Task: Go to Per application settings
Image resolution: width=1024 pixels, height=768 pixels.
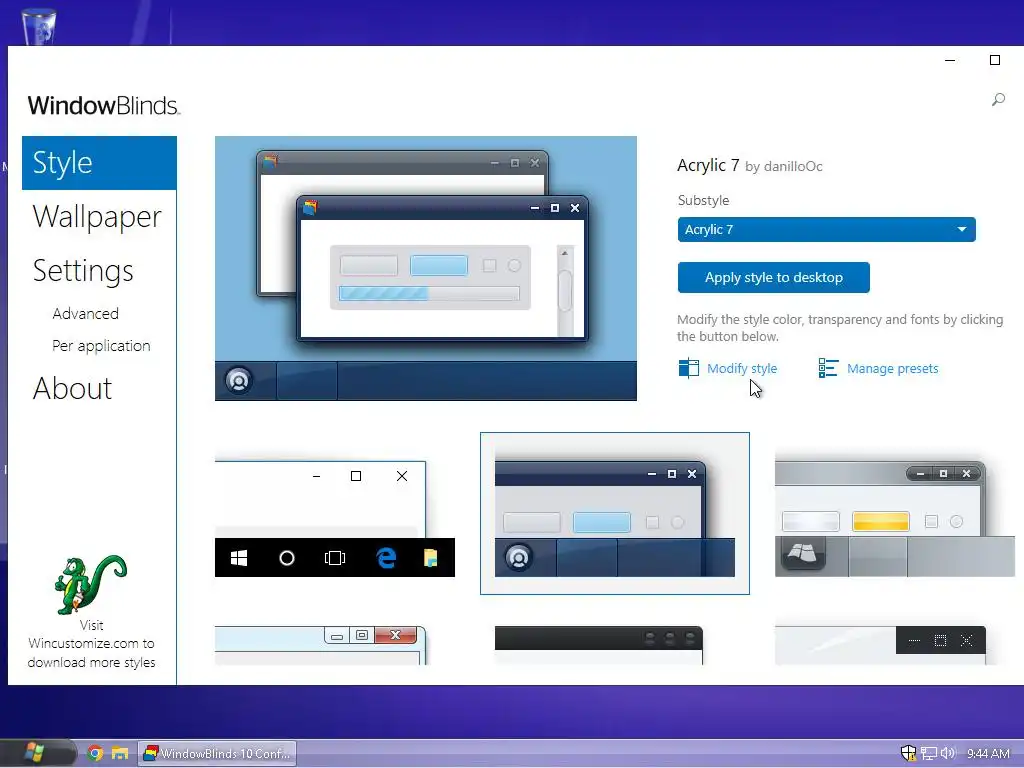Action: 101,345
